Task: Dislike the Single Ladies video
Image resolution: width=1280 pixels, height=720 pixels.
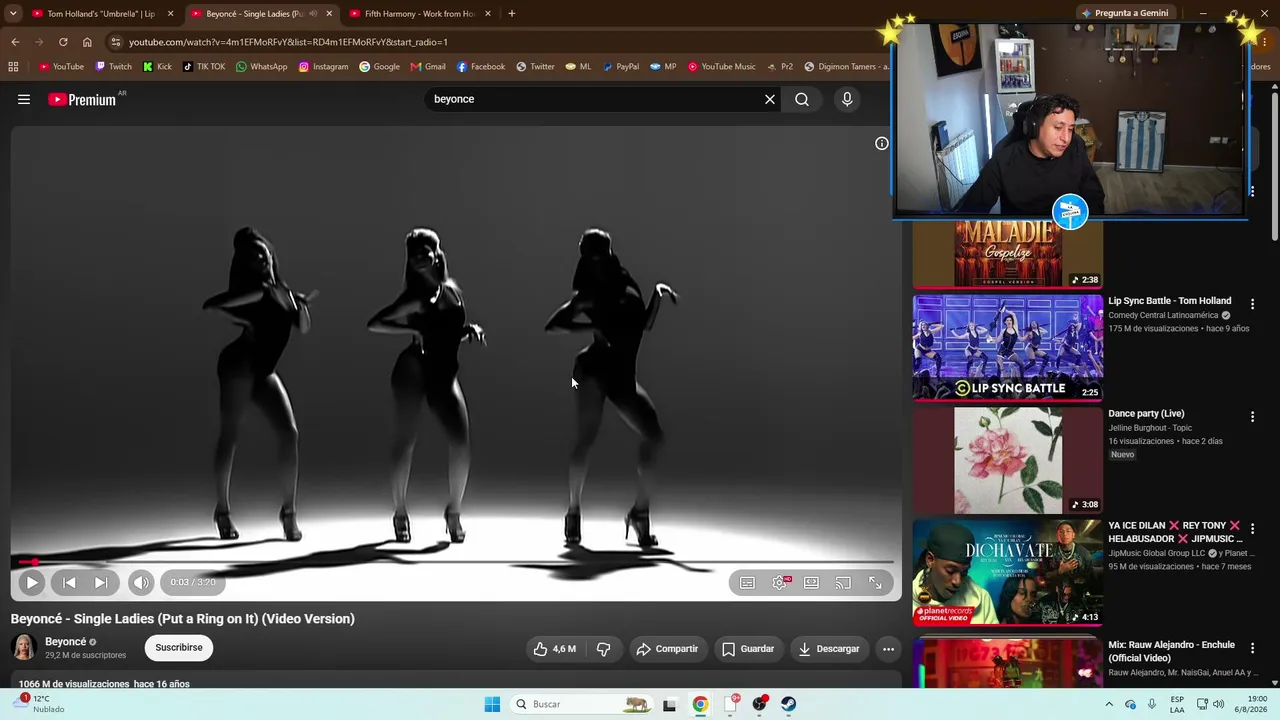Action: pyautogui.click(x=604, y=649)
